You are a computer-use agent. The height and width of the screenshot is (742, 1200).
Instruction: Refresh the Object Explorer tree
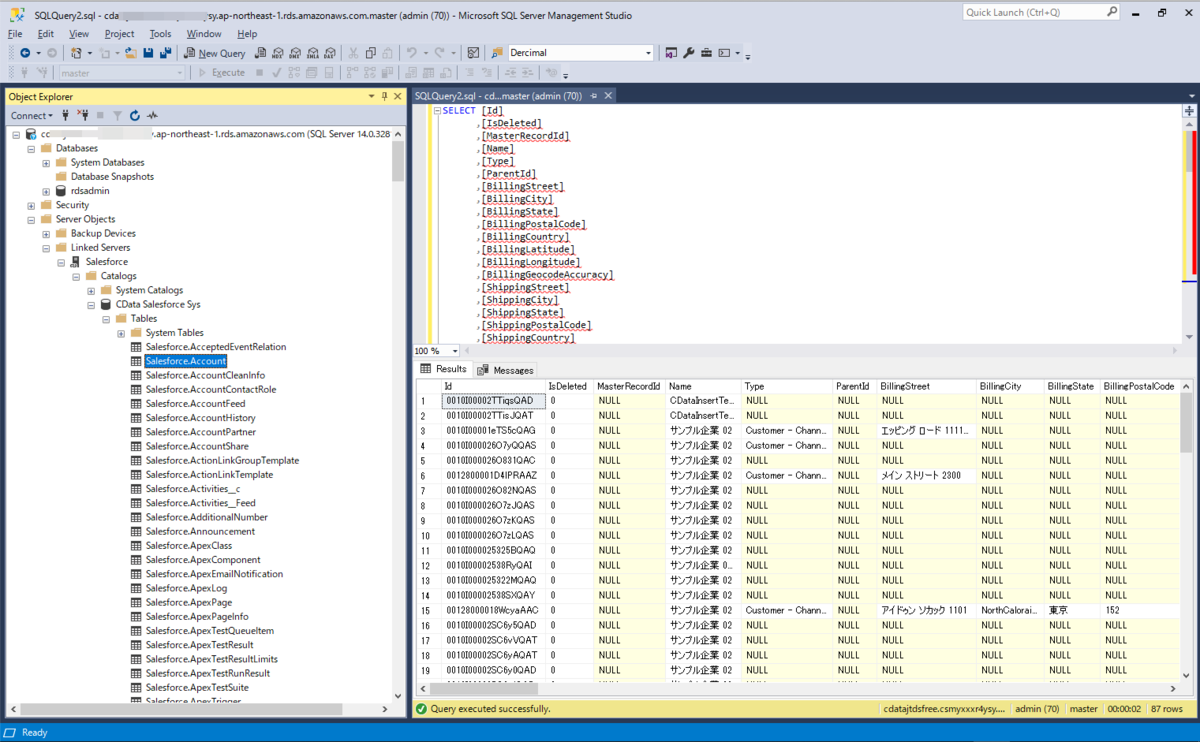pyautogui.click(x=134, y=116)
